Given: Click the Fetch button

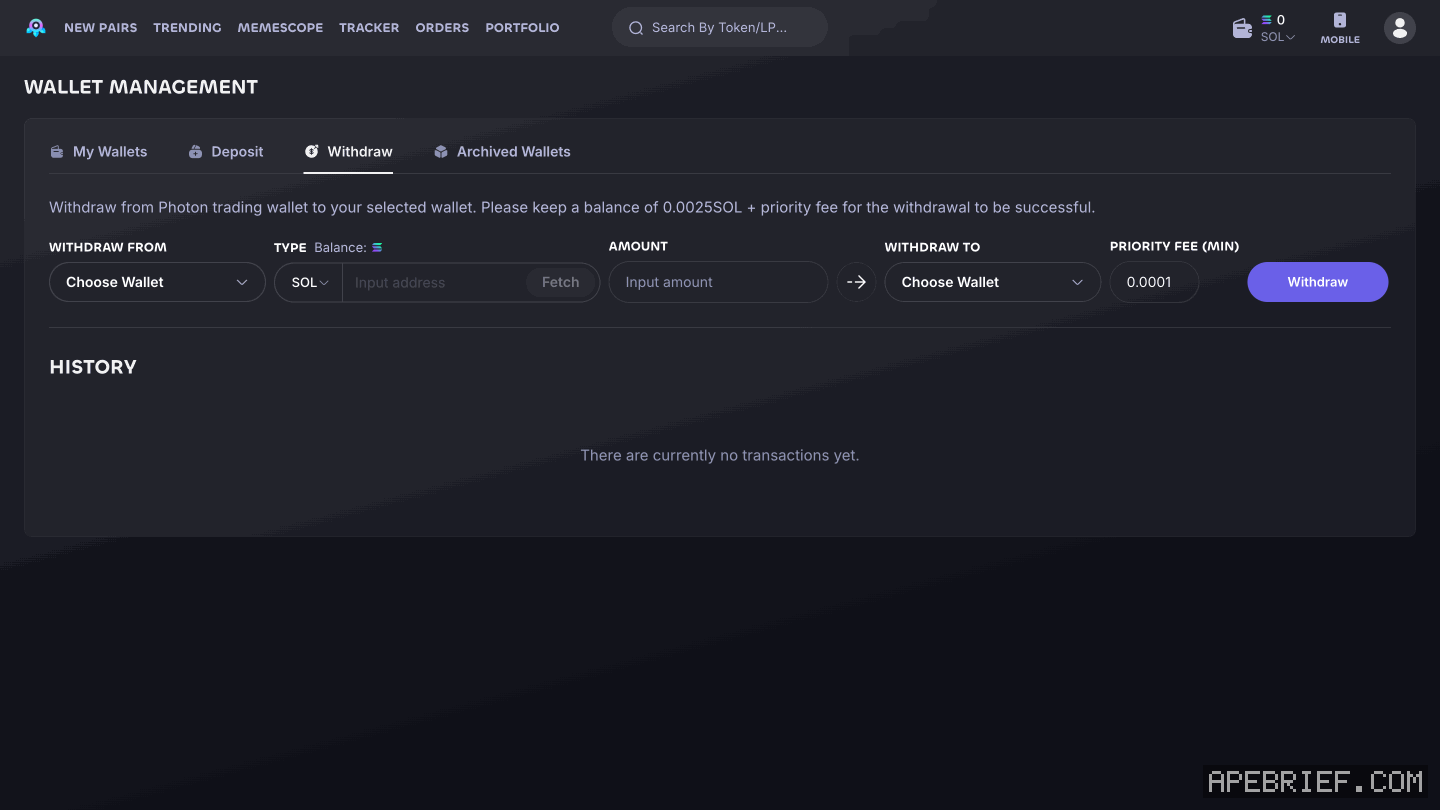Looking at the screenshot, I should tap(560, 282).
